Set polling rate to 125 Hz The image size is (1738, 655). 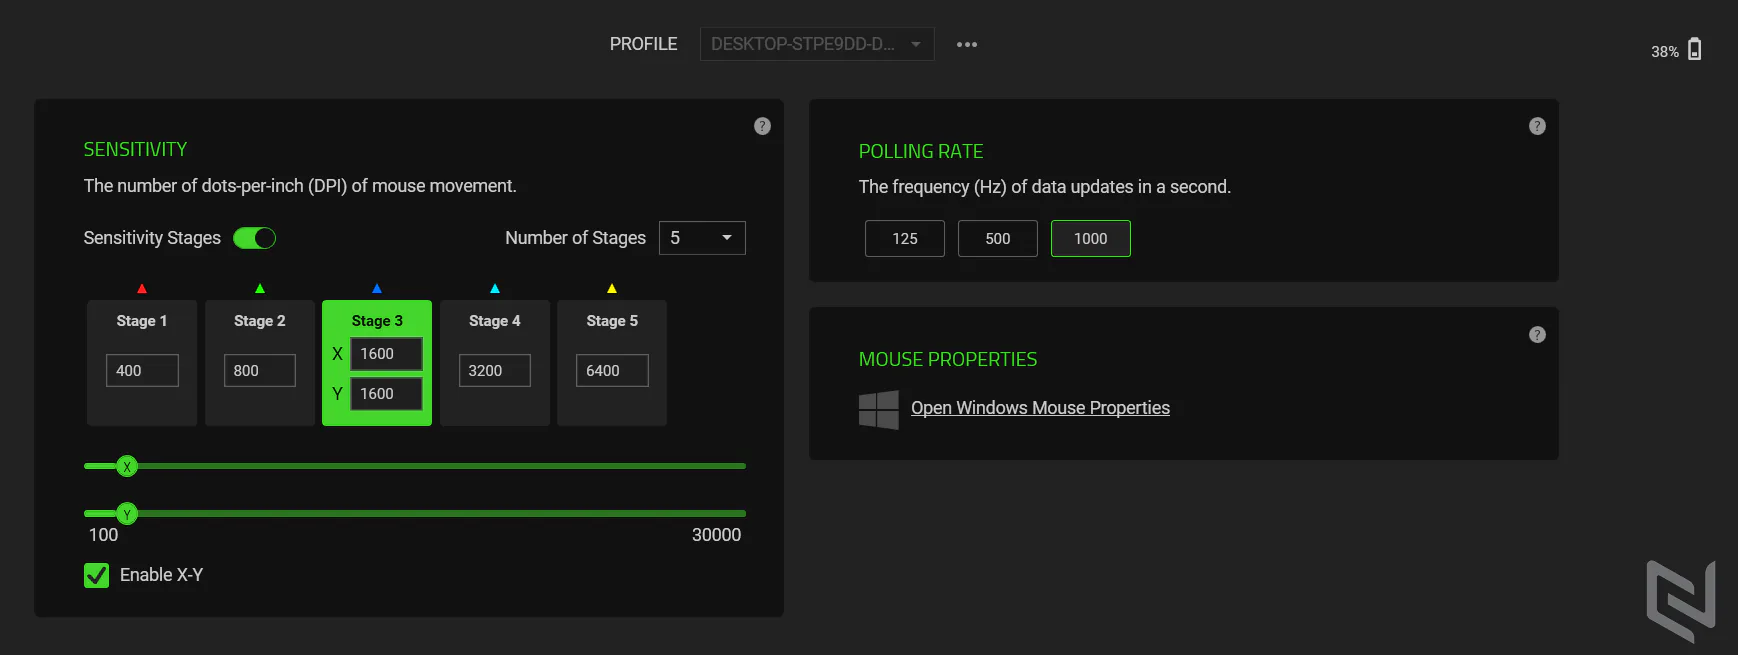[x=905, y=239]
